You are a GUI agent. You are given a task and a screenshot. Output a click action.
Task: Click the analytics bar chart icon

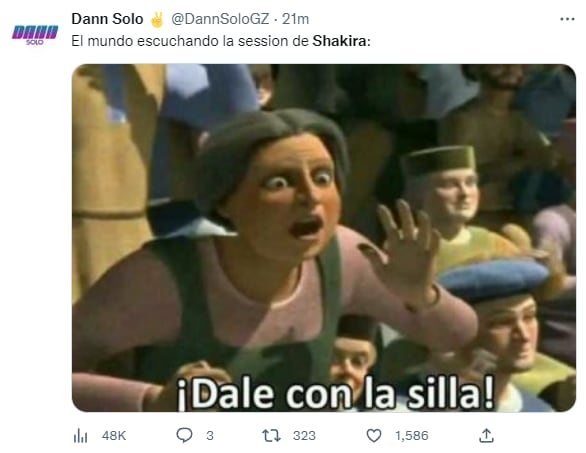pyautogui.click(x=80, y=436)
